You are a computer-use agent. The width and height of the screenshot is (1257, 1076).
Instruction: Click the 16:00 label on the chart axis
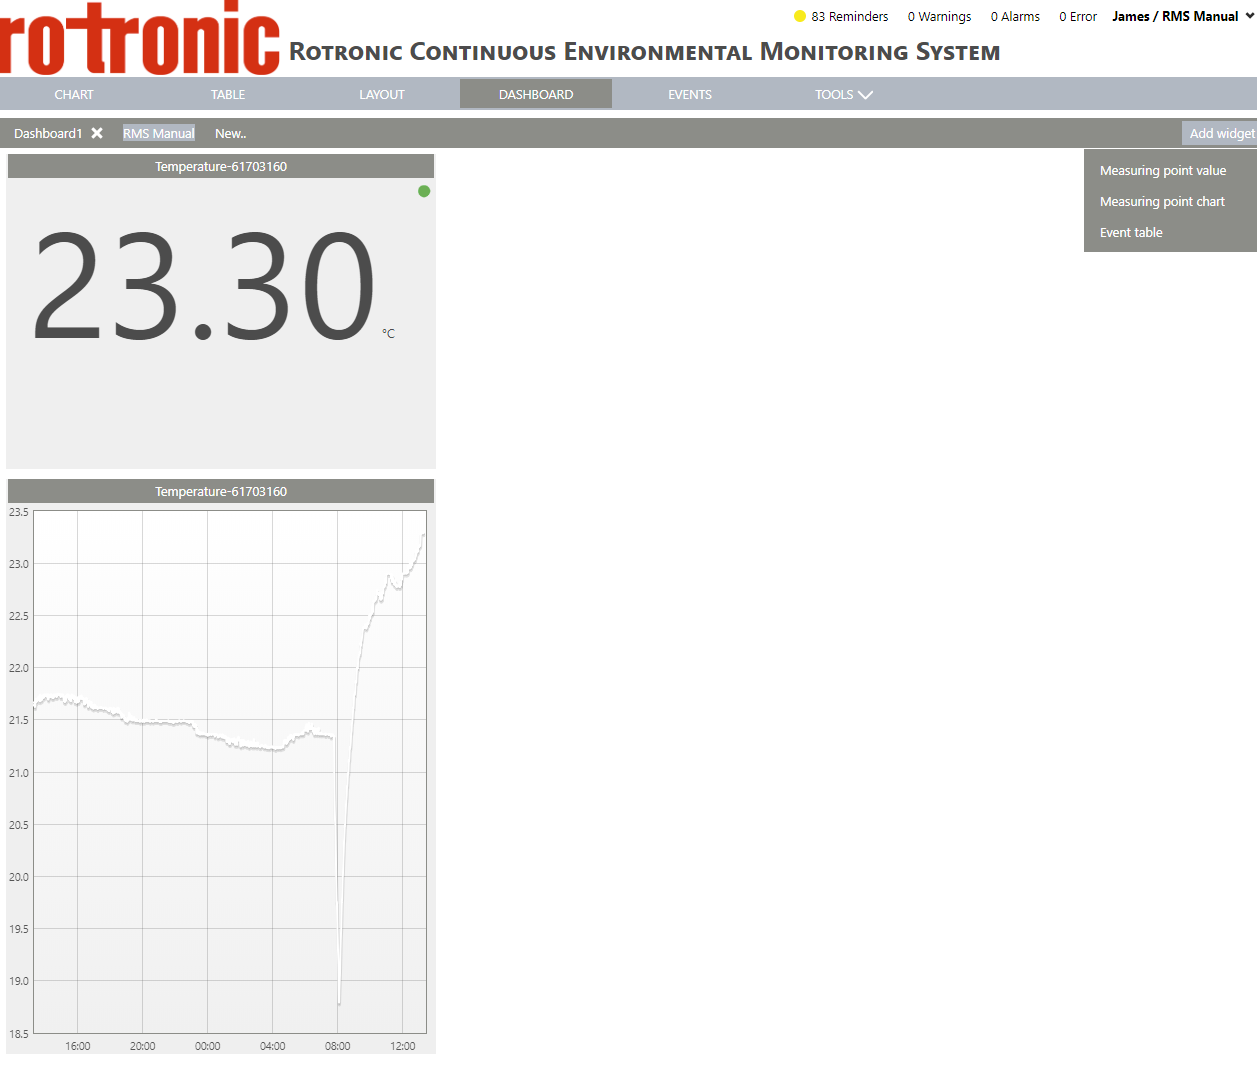click(x=78, y=1046)
